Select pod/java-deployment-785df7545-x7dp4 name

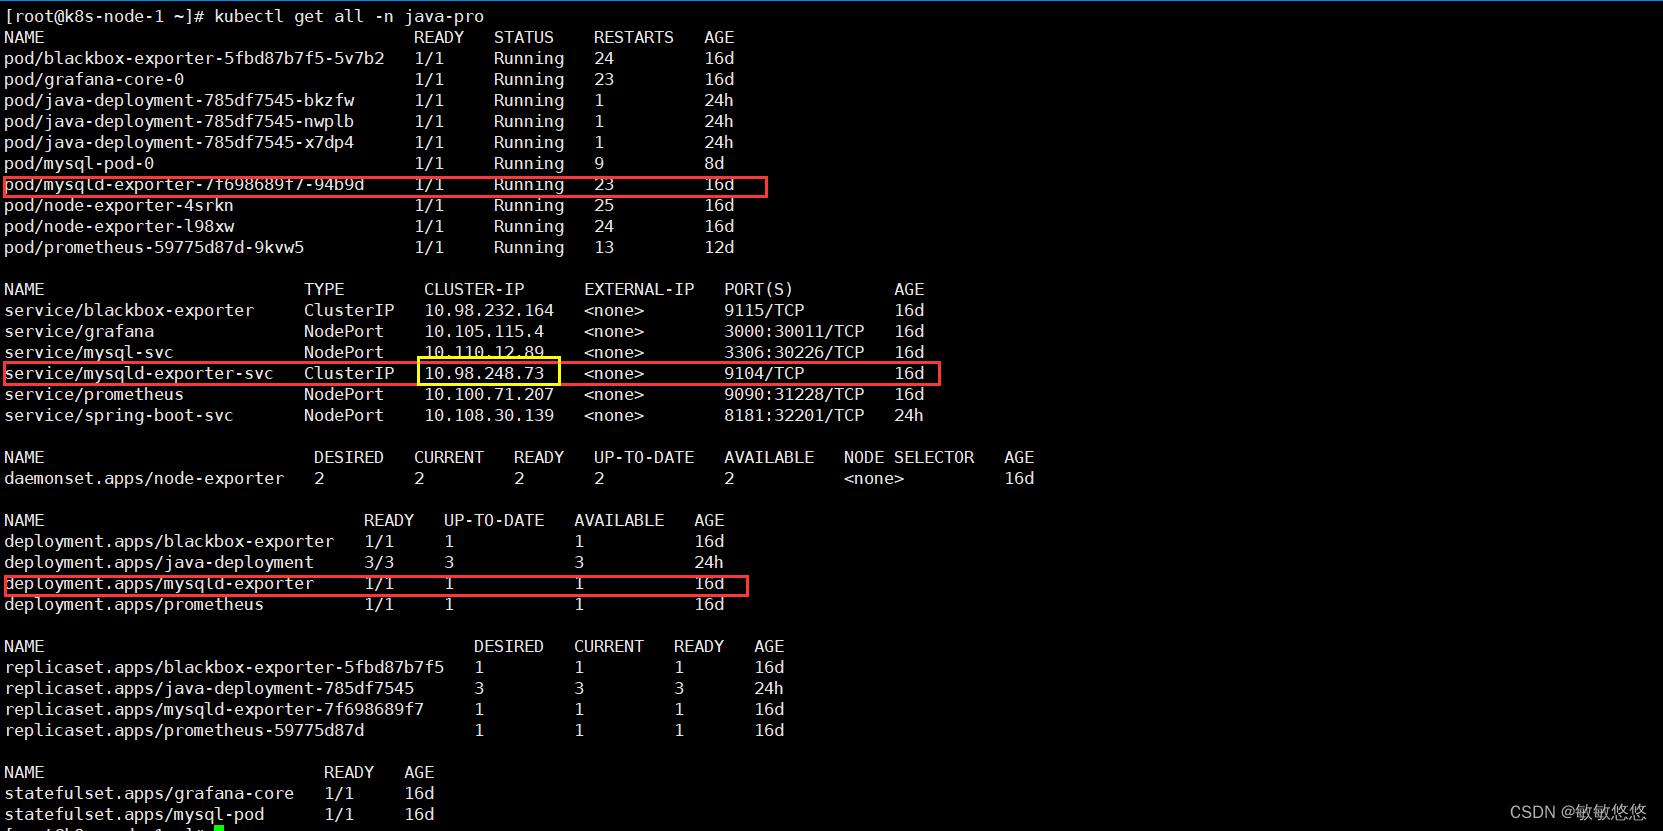click(x=179, y=142)
